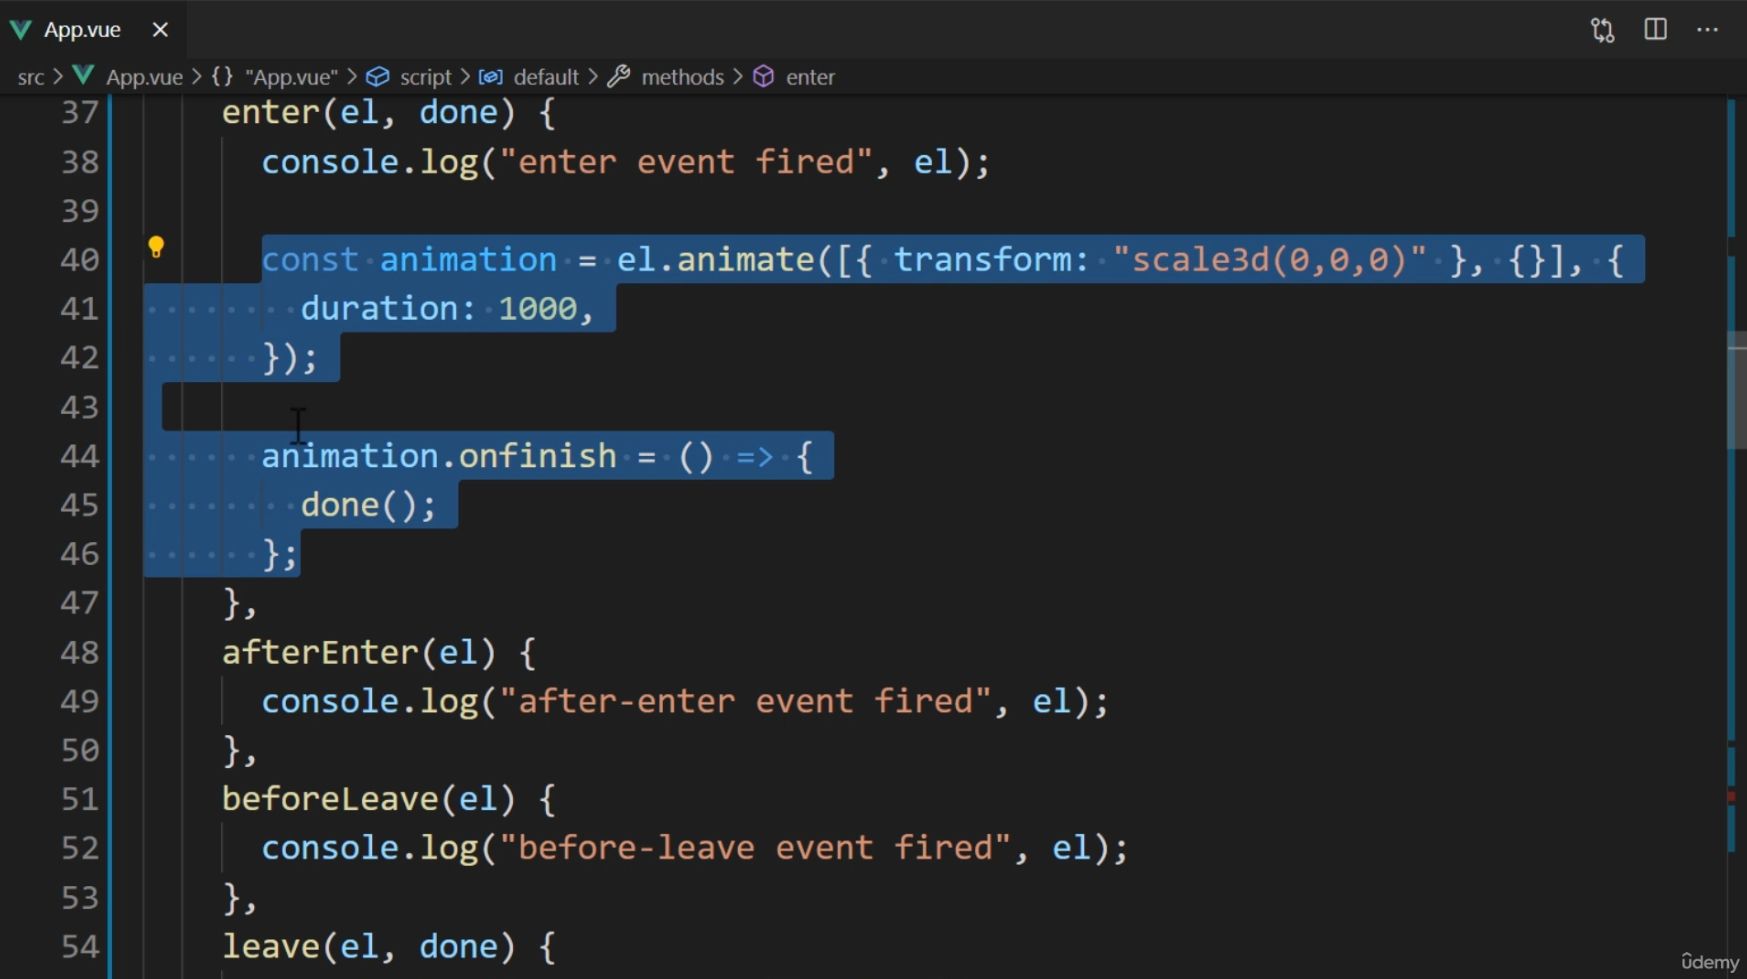Image resolution: width=1747 pixels, height=979 pixels.
Task: Open the enter breadcrumb
Action: [x=810, y=77]
